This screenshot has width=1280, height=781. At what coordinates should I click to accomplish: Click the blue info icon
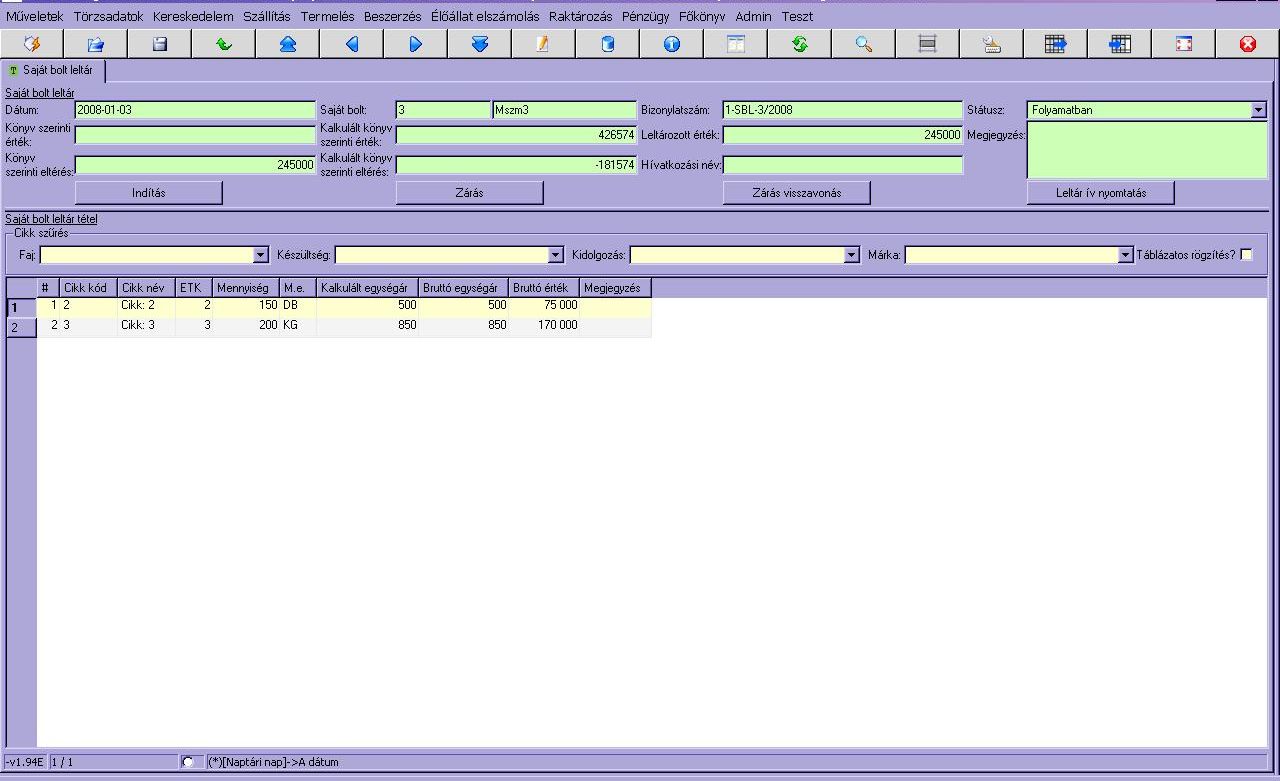(672, 44)
